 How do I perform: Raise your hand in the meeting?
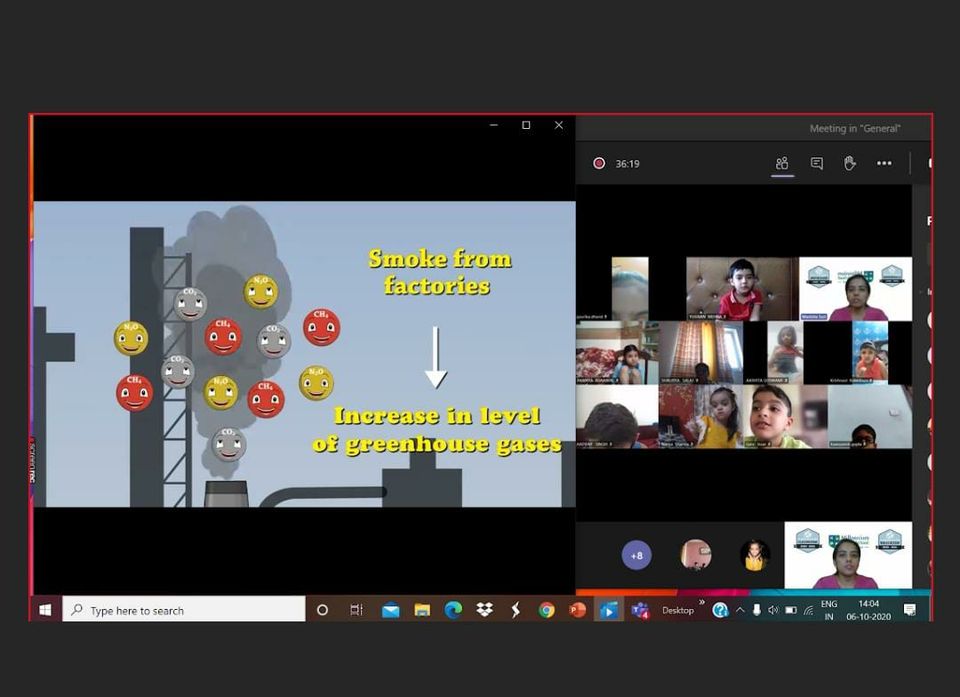850,163
